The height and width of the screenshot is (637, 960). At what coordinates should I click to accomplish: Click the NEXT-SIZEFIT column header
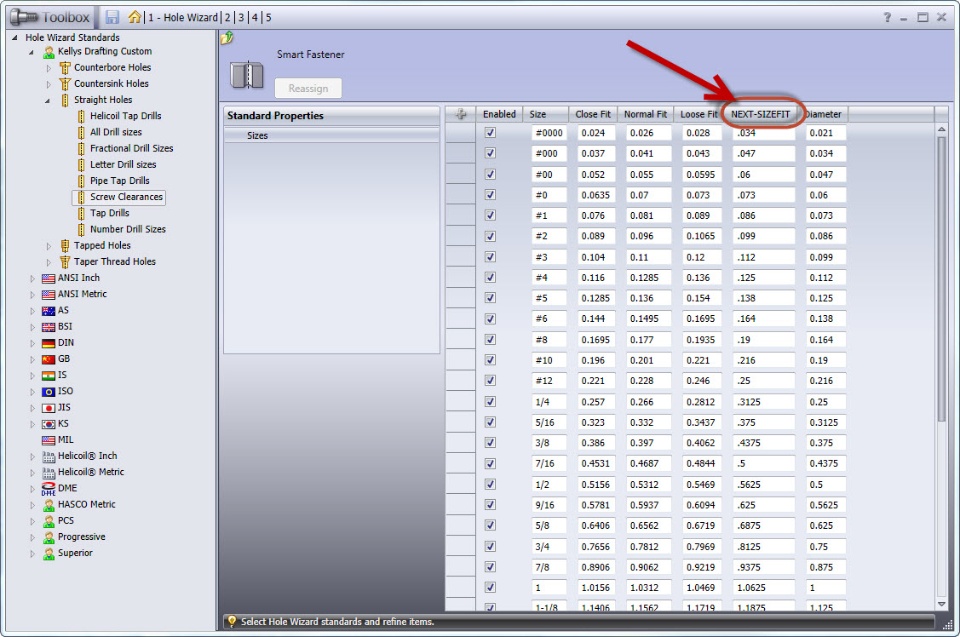[760, 114]
